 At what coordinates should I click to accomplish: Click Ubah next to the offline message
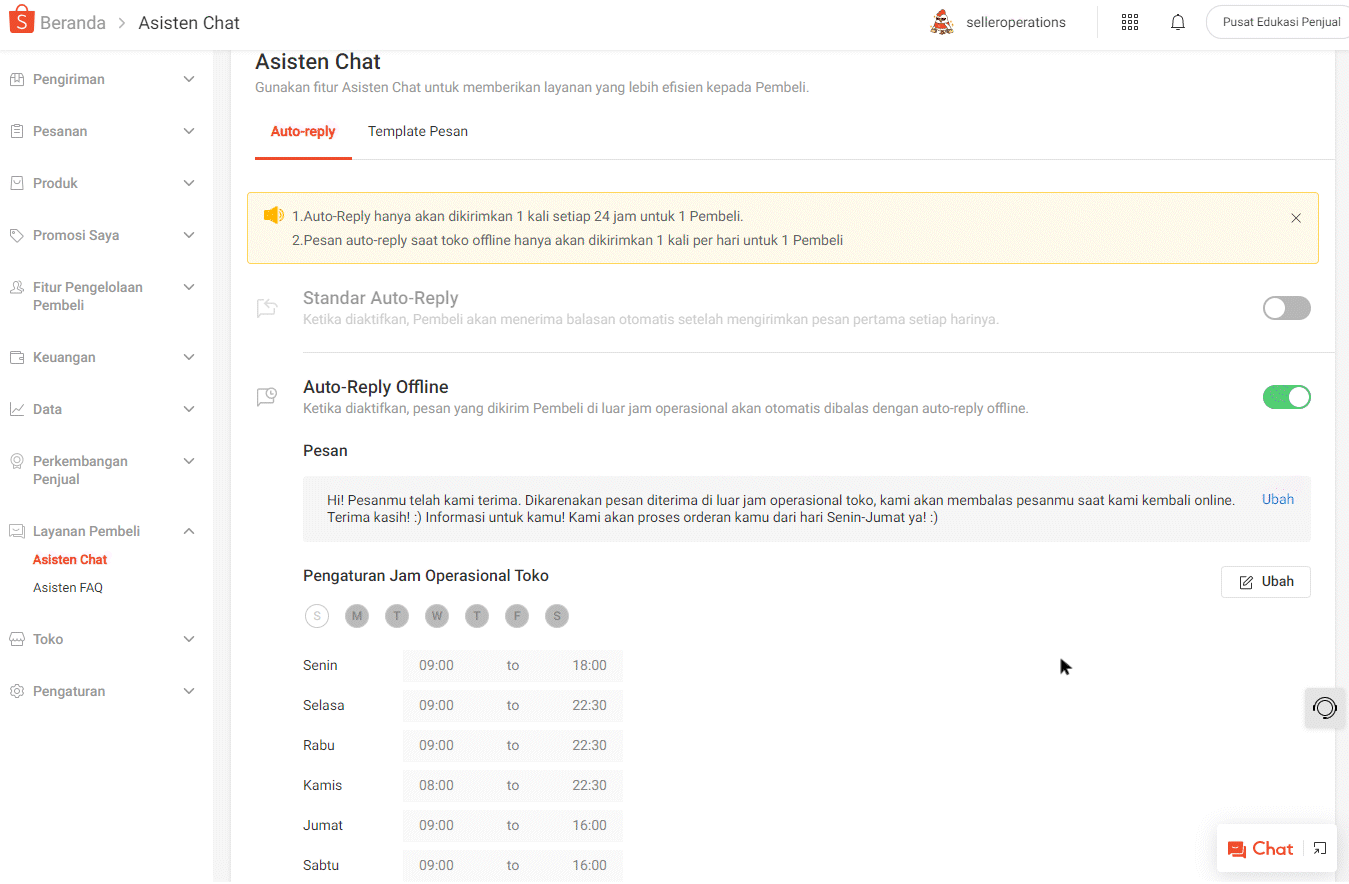[x=1277, y=499]
